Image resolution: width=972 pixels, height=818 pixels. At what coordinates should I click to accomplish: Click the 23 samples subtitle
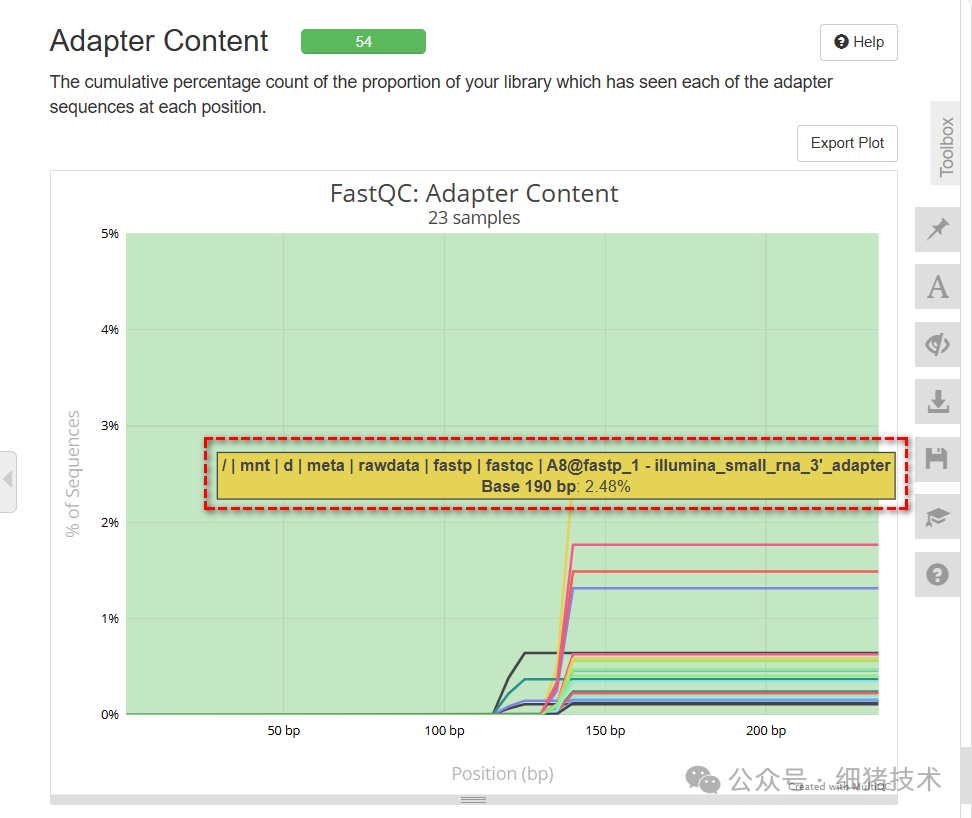pos(474,217)
